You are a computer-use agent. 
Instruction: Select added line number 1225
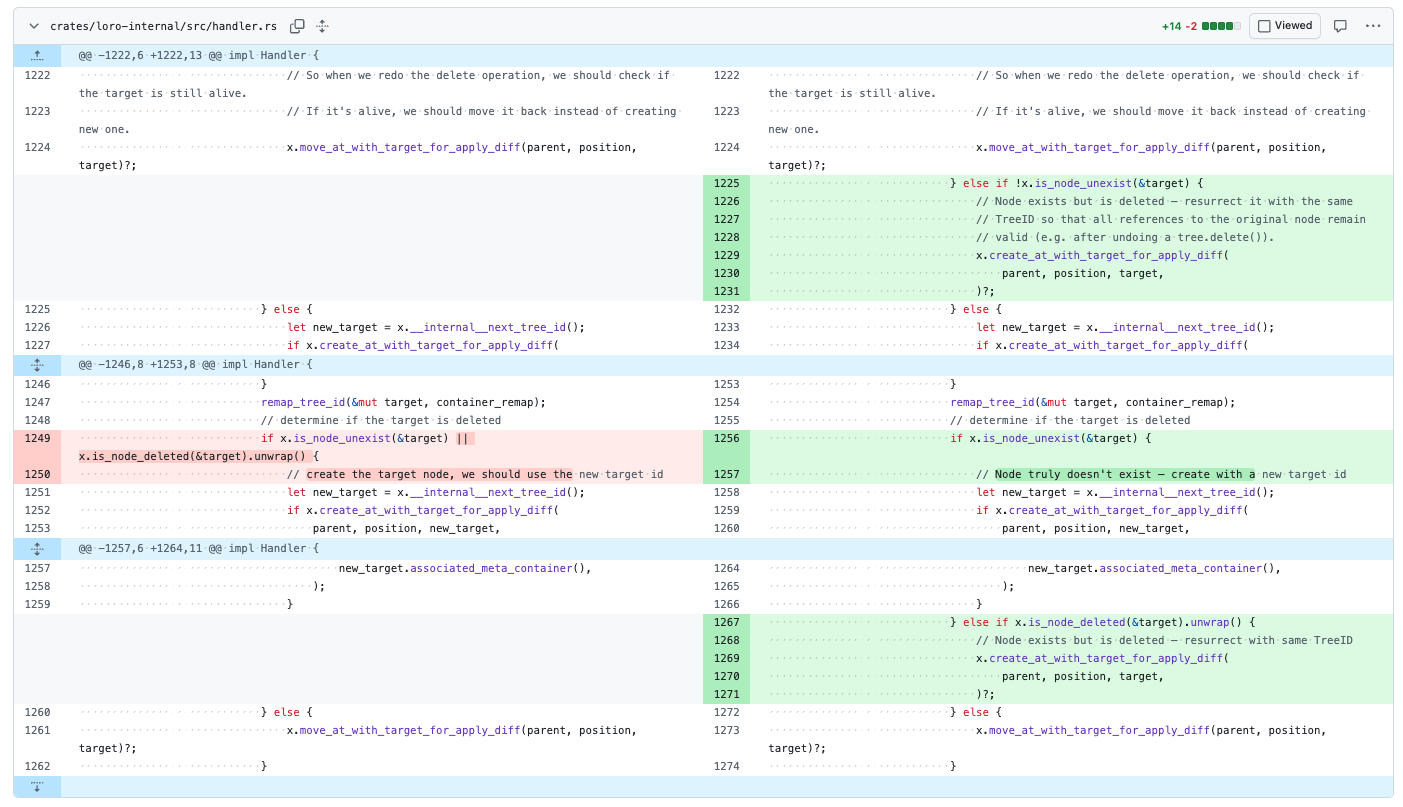(x=726, y=184)
